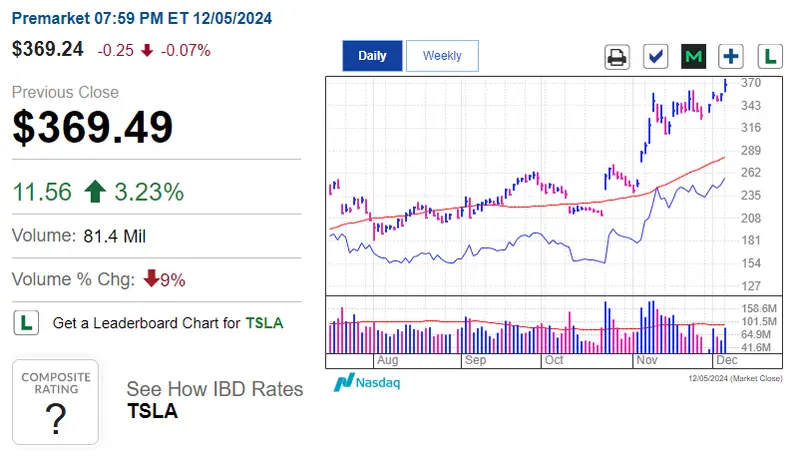Click the Sep label on chart axis
Viewport: 800px width, 457px height.
tap(476, 360)
